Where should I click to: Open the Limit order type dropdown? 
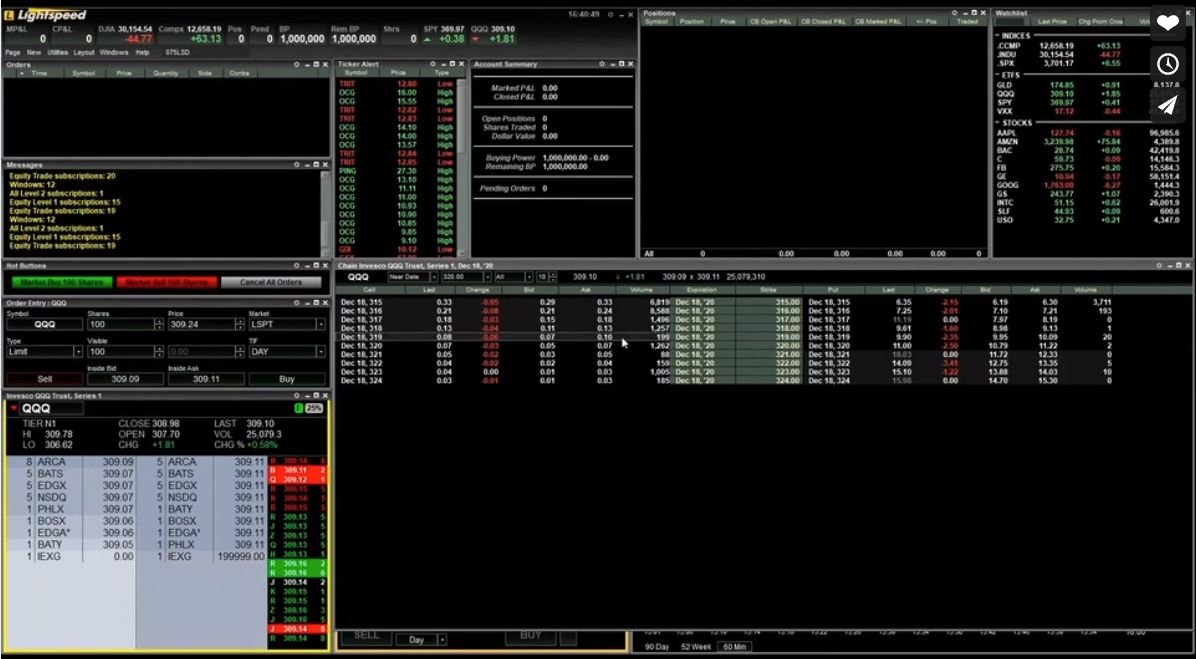[78, 350]
